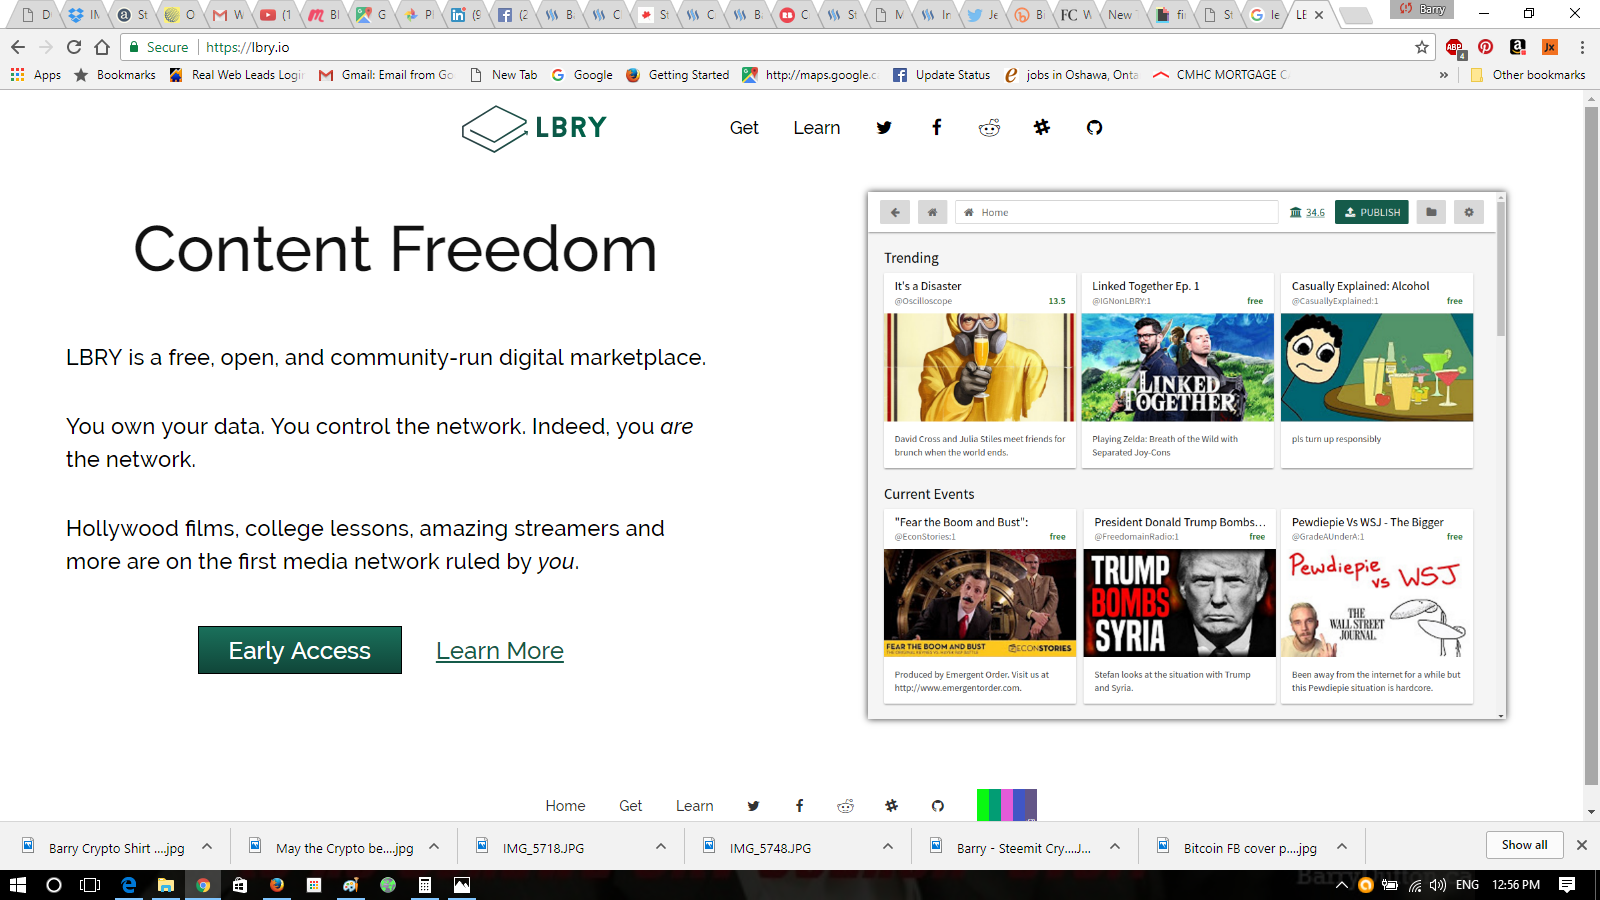1600x900 pixels.
Task: Click the Reddit icon in the page footer
Action: 846,806
